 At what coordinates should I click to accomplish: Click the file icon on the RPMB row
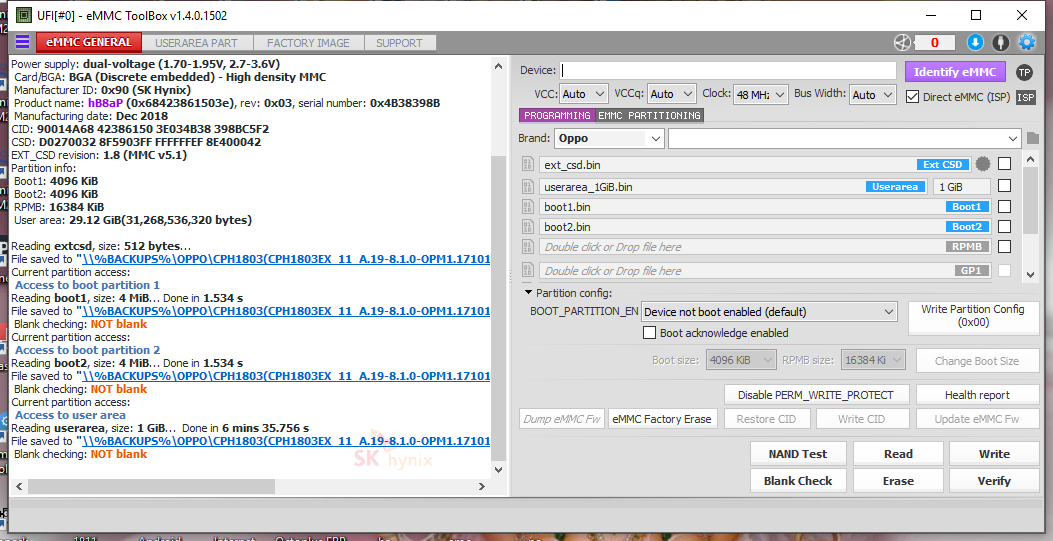[x=528, y=247]
